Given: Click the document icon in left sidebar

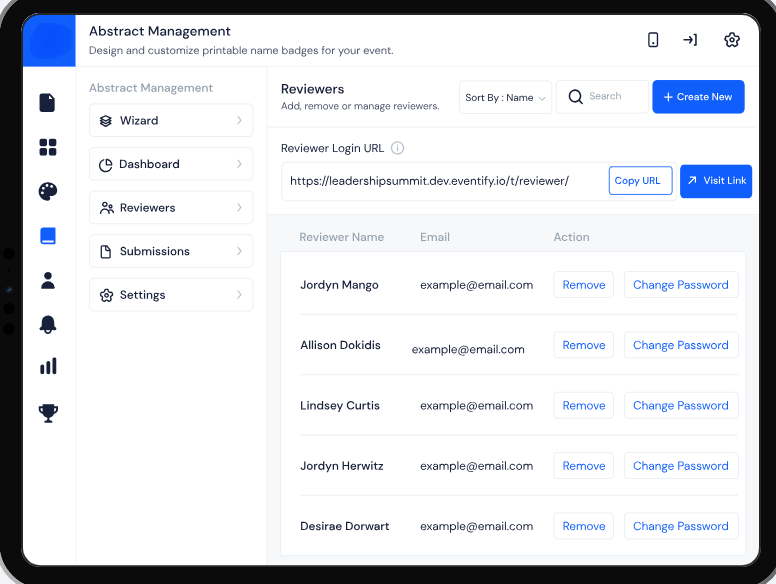Looking at the screenshot, I should click(48, 103).
